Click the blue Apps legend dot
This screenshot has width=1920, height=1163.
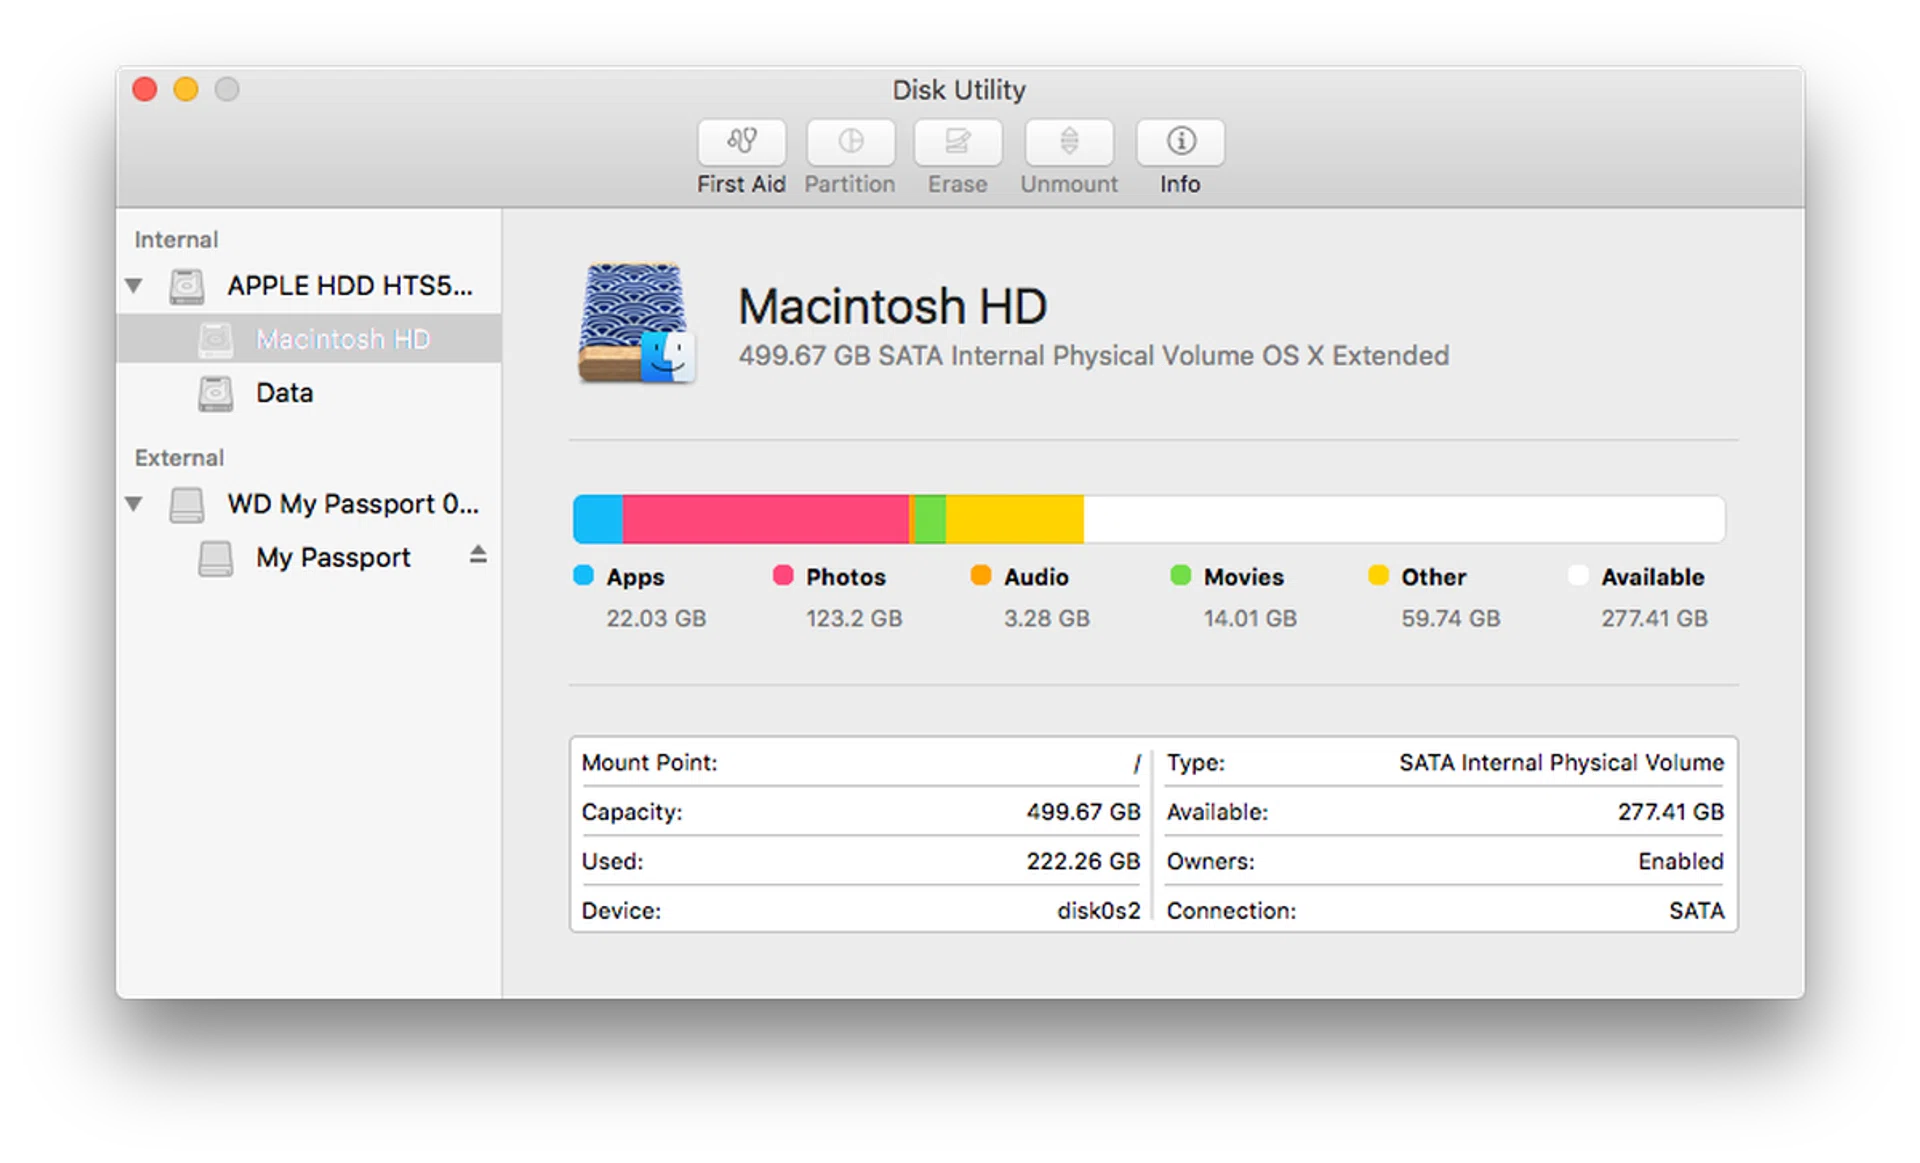pyautogui.click(x=583, y=575)
